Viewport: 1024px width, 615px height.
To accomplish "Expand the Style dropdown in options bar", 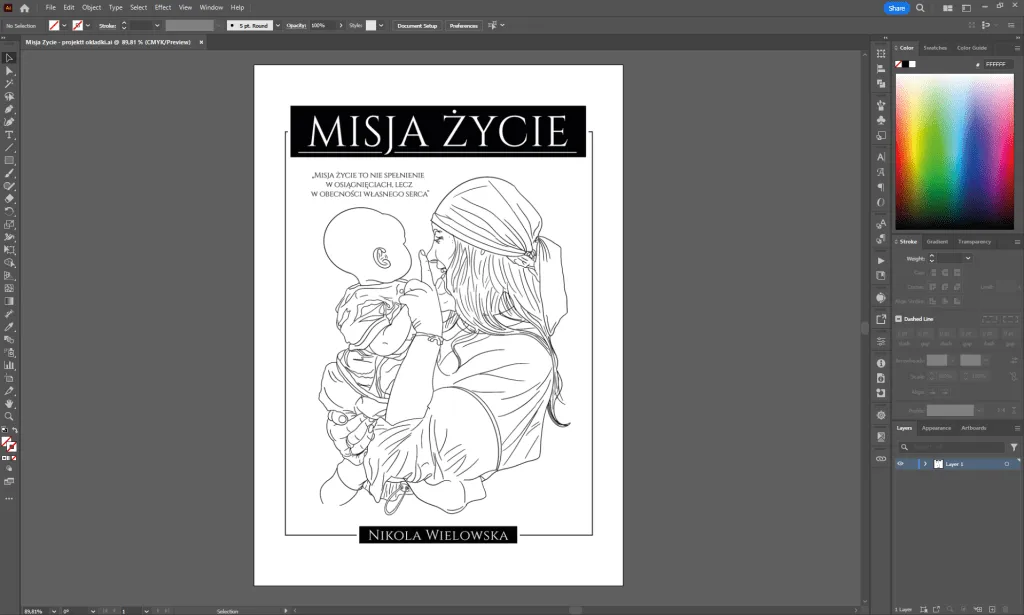I will click(382, 25).
